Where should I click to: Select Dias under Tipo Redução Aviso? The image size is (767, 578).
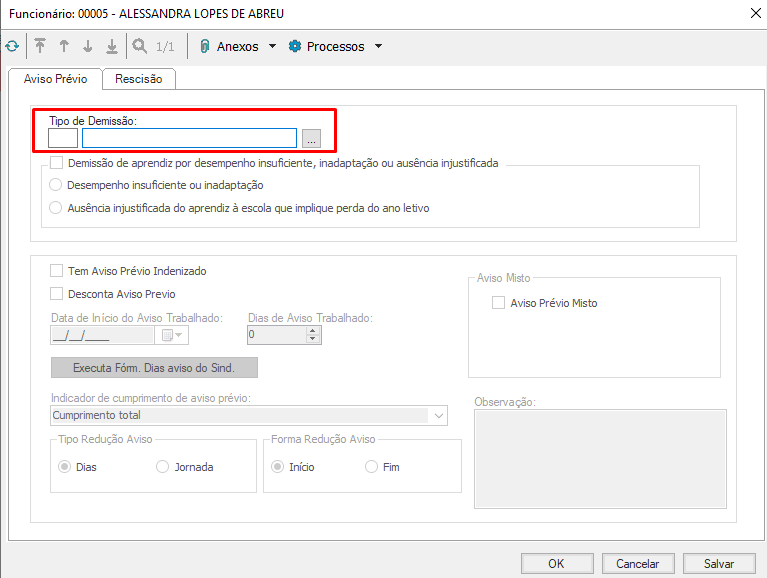coord(64,467)
